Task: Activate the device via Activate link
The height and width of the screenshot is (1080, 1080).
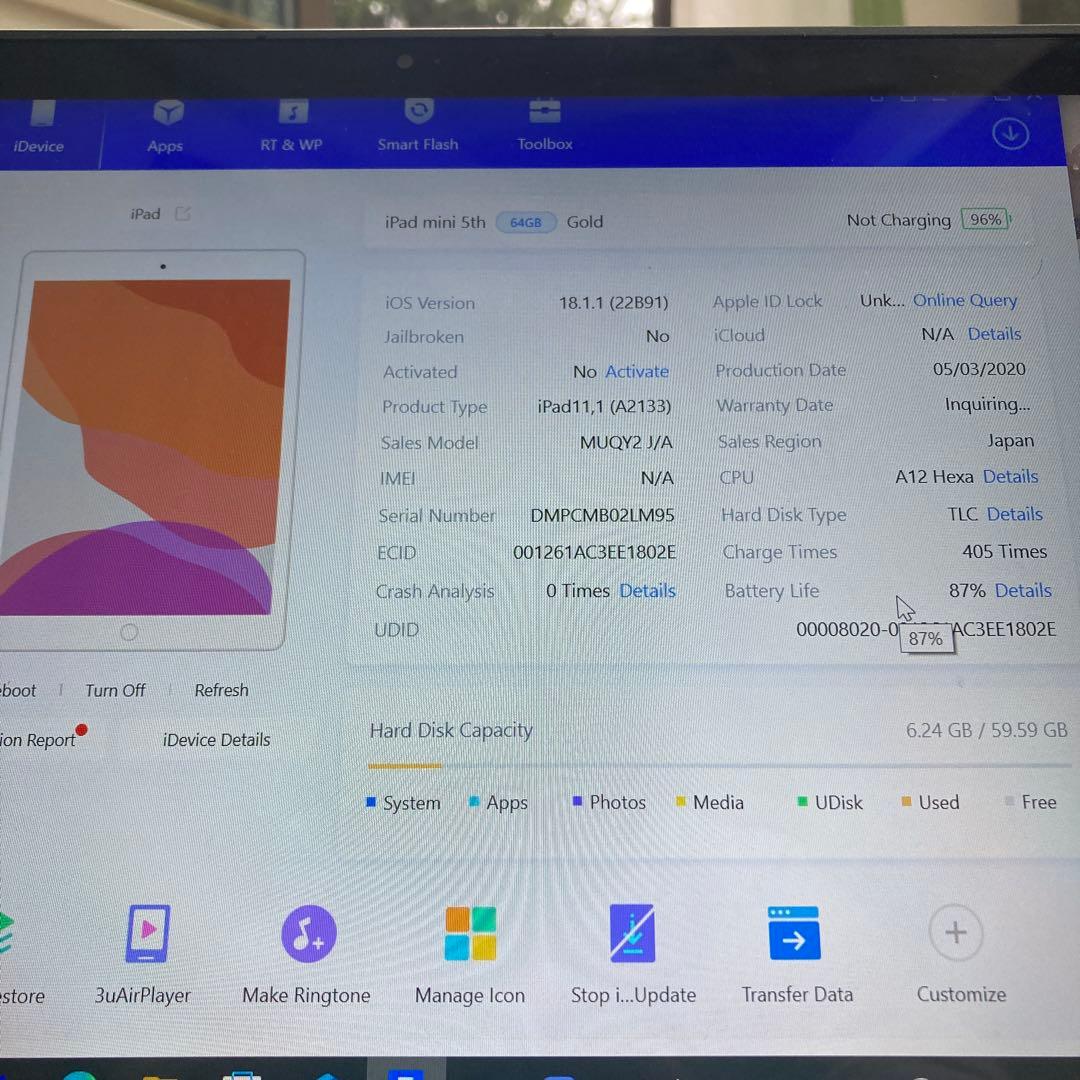Action: pos(637,371)
